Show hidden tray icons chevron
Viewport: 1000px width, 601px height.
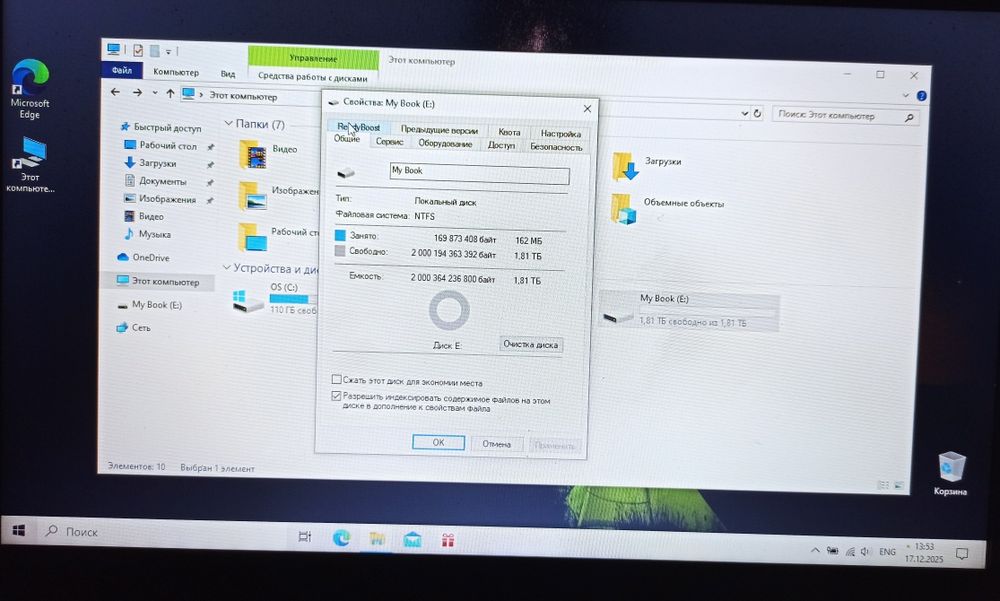pos(815,550)
